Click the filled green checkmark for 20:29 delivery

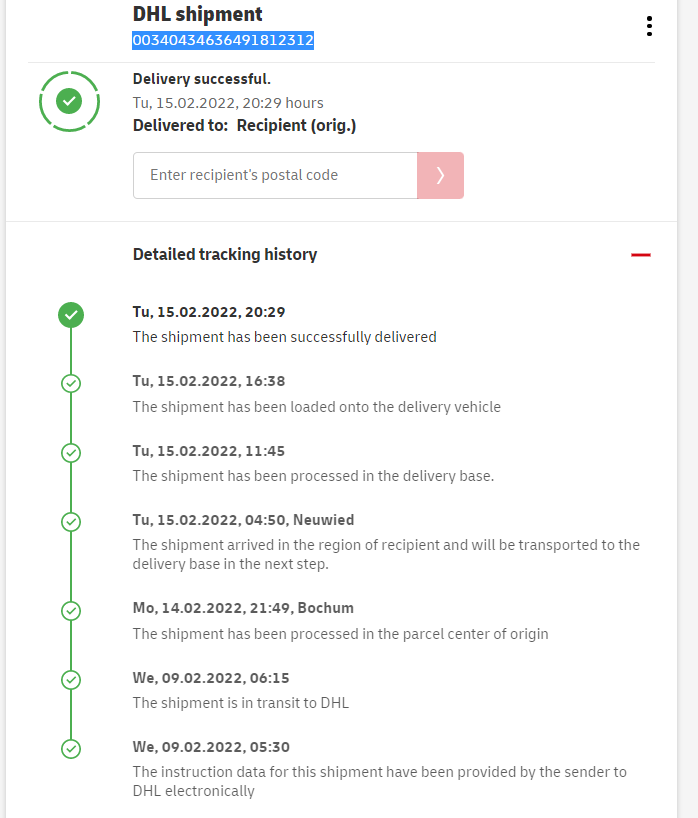click(x=71, y=315)
